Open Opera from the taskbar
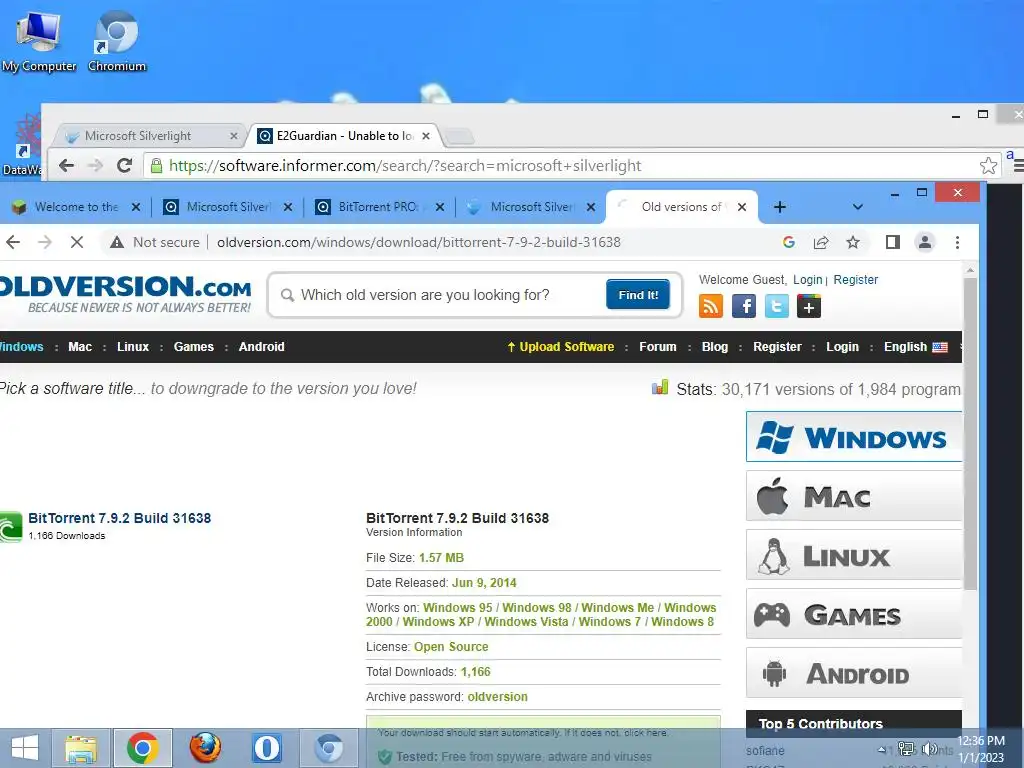This screenshot has height=768, width=1024. [x=267, y=748]
